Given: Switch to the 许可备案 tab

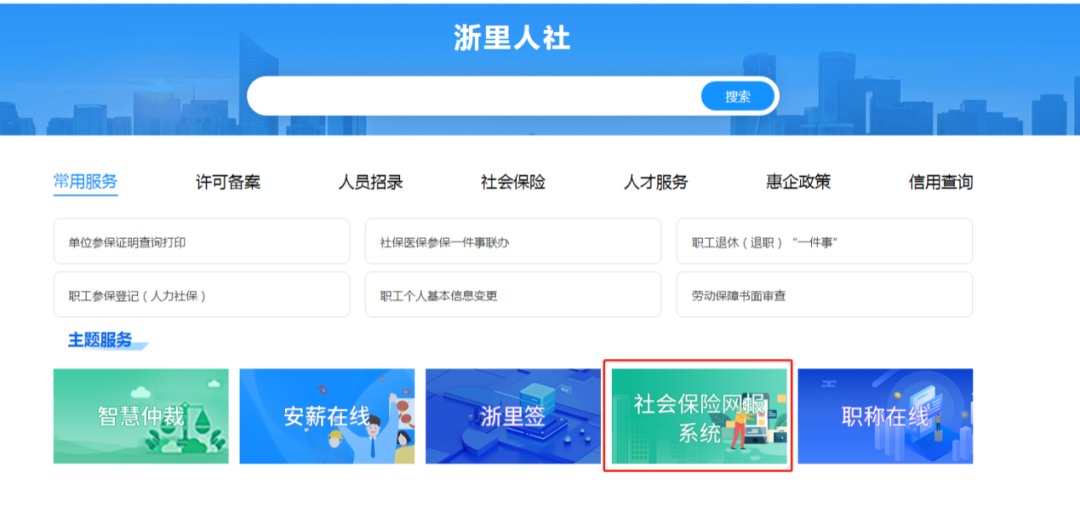Looking at the screenshot, I should pos(228,183).
